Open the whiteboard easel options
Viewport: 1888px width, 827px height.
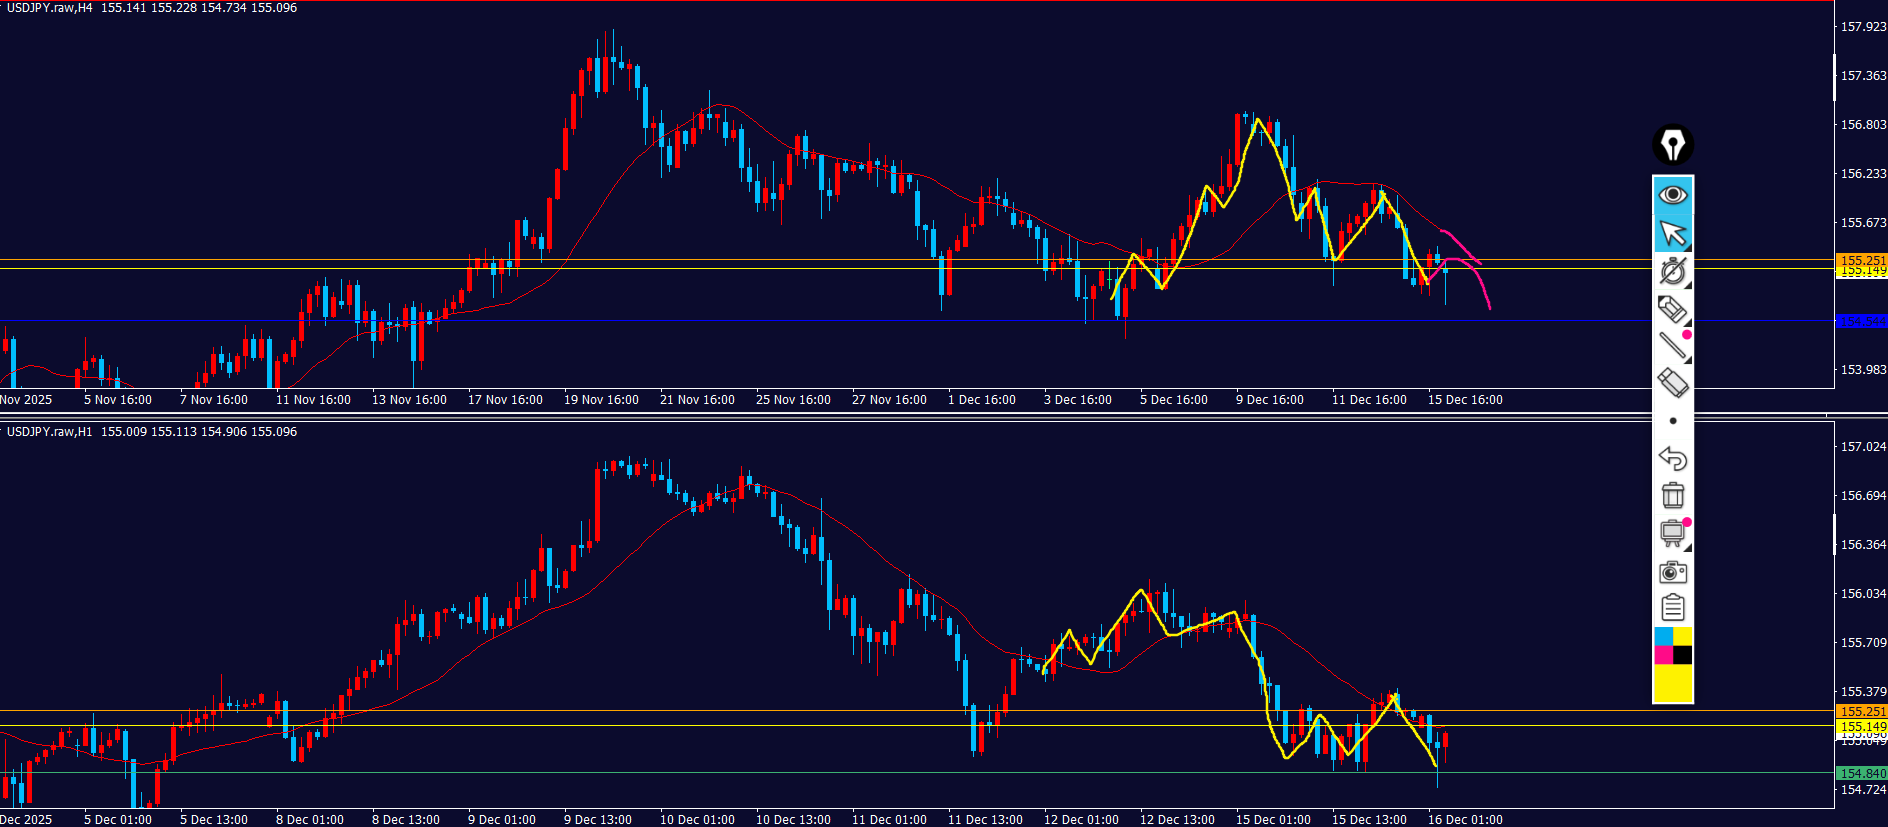point(1672,533)
